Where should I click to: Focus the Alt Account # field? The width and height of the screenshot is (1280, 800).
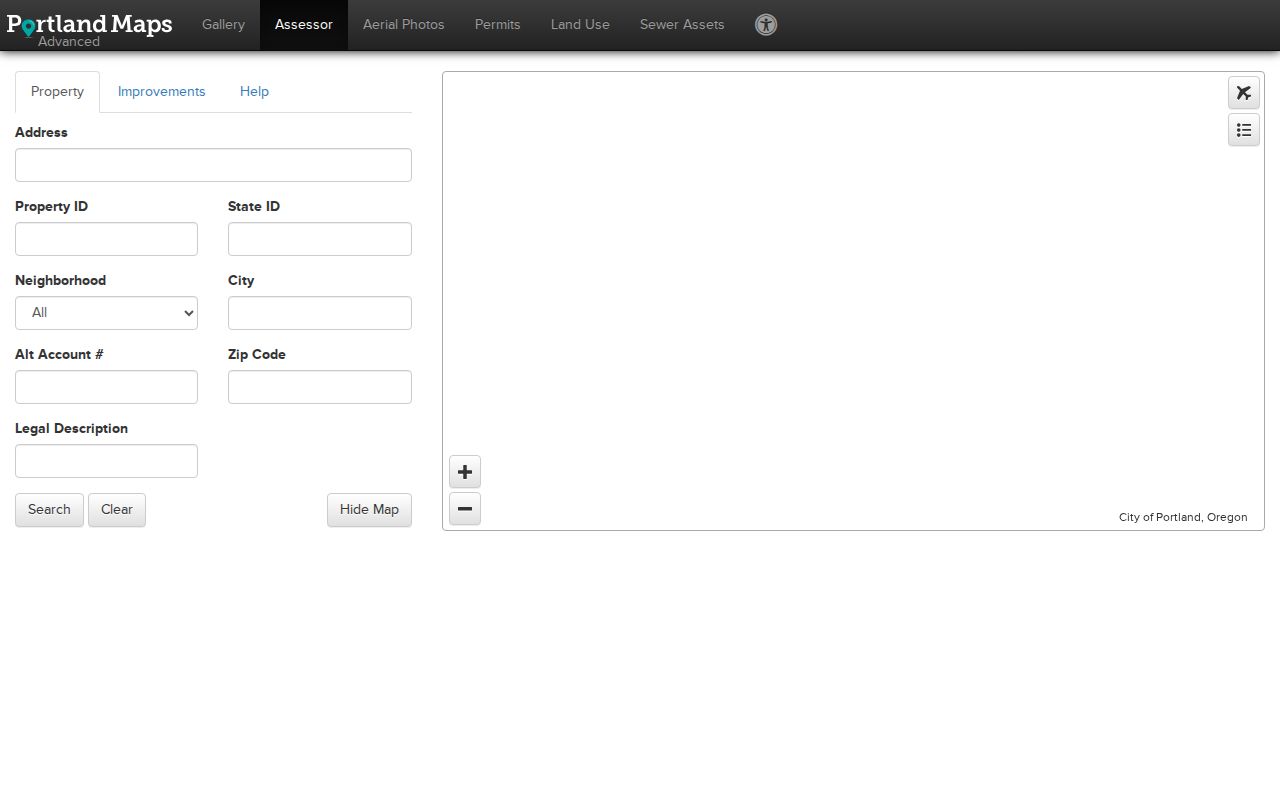(x=106, y=387)
